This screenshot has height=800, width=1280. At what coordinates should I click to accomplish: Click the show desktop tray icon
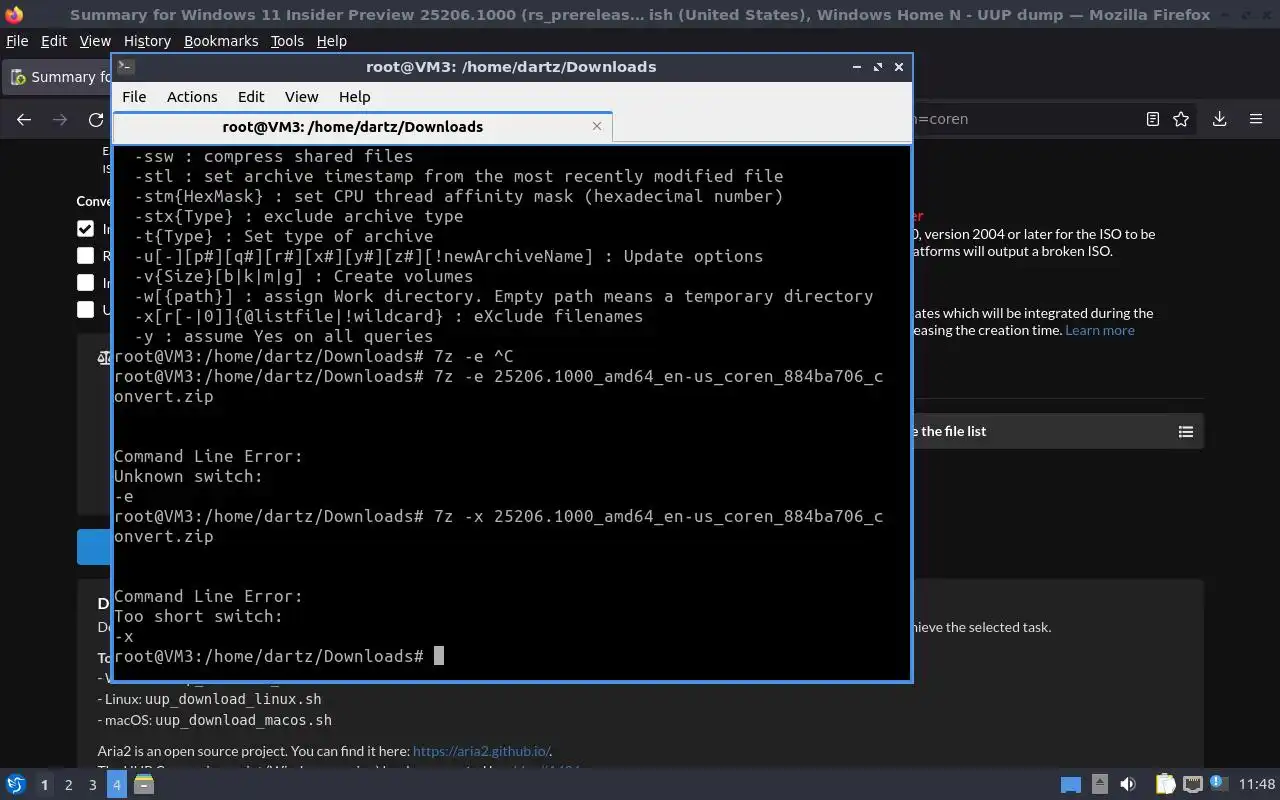1070,785
